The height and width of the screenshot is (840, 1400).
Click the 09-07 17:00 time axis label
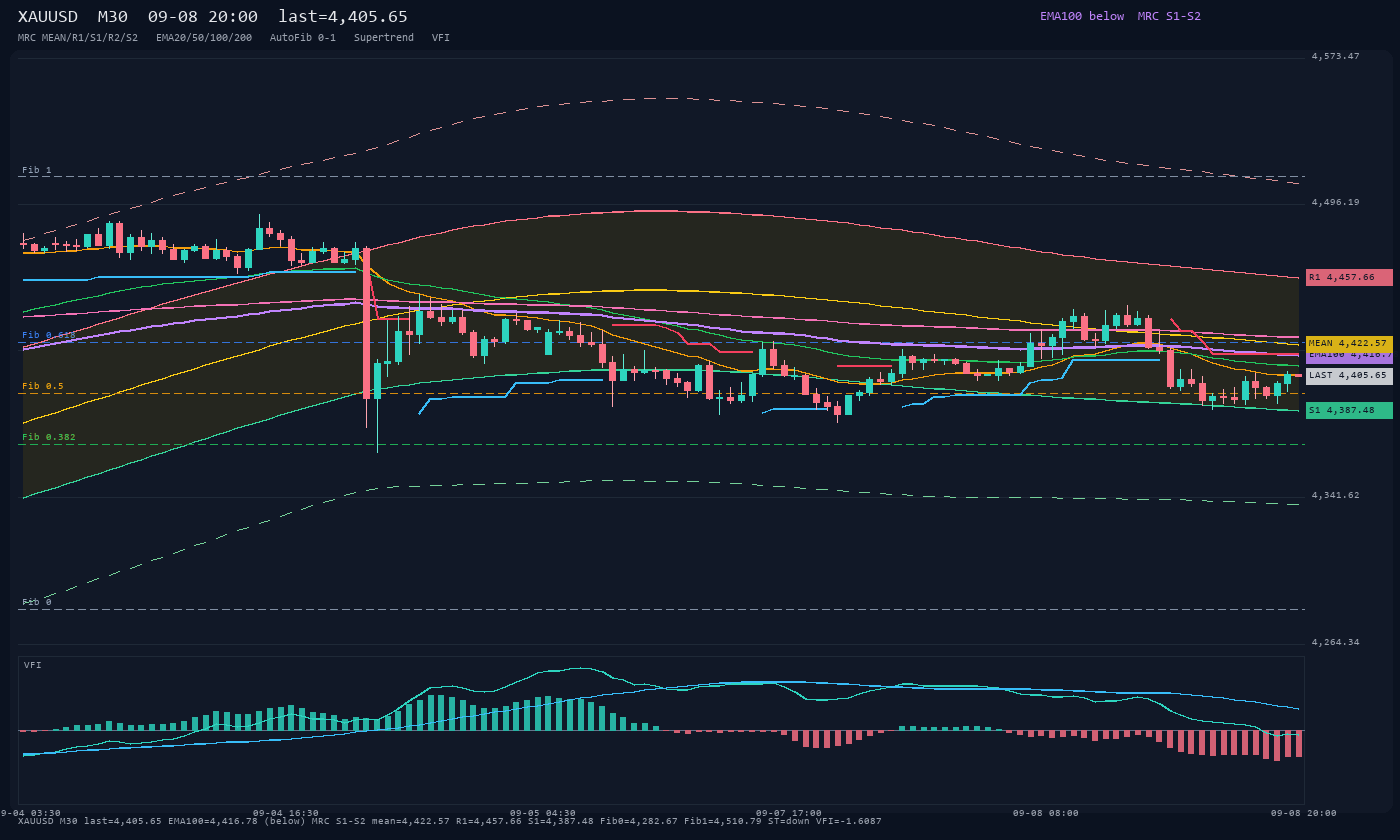pos(789,813)
